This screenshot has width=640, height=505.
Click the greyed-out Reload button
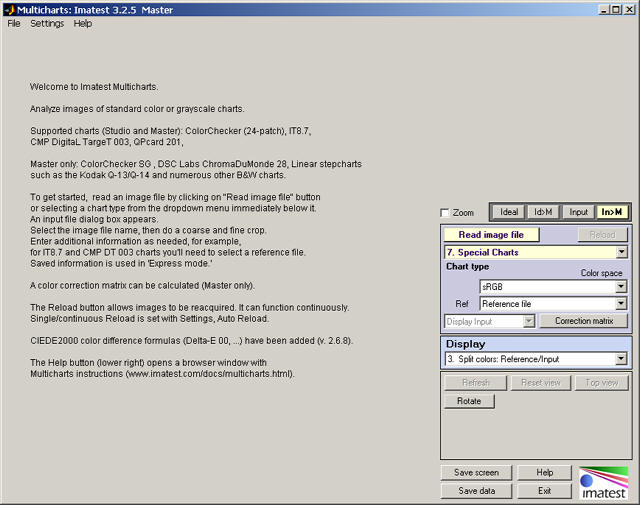(602, 235)
